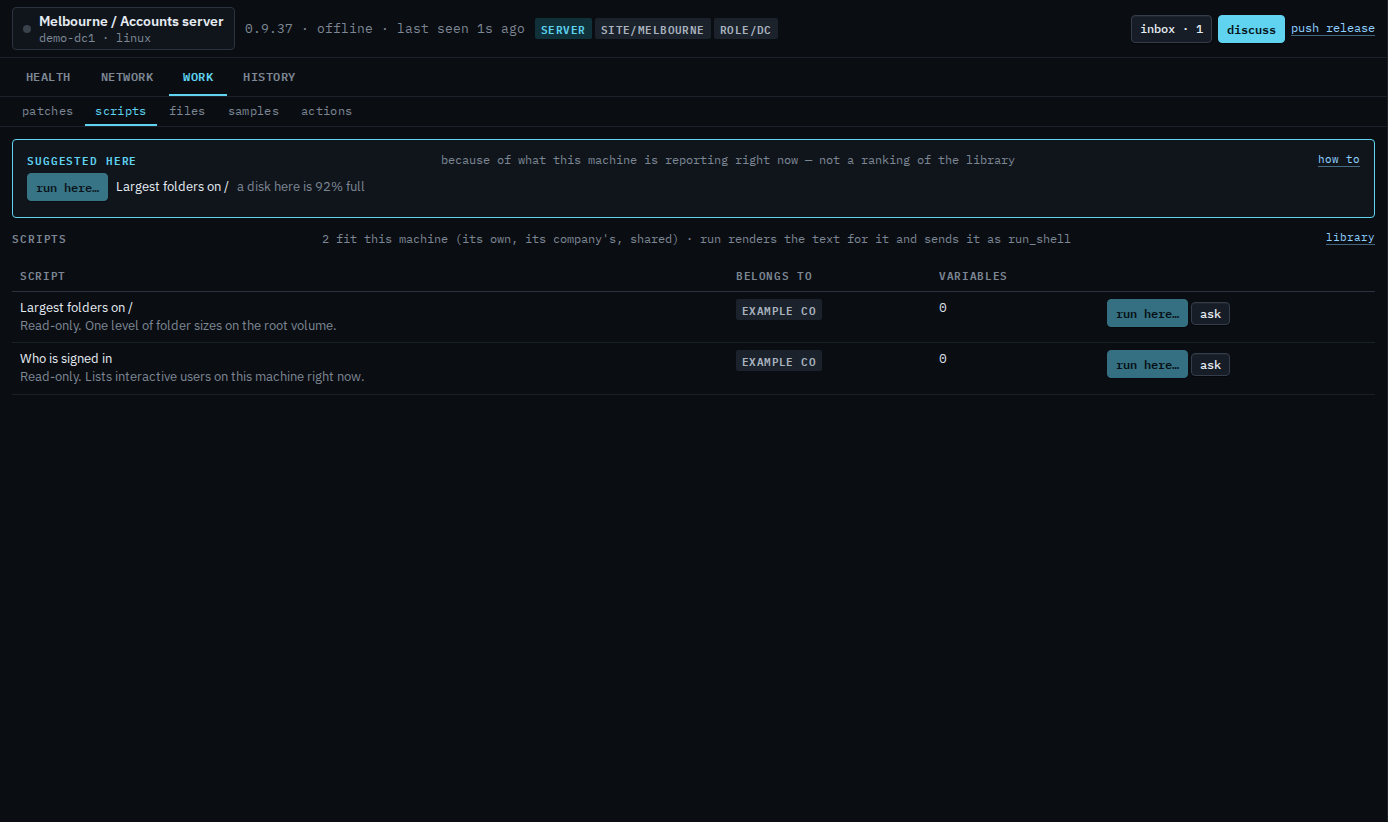Click the '0.9.37 · offline · last seen 1s ago' status text
This screenshot has width=1388, height=822.
385,29
